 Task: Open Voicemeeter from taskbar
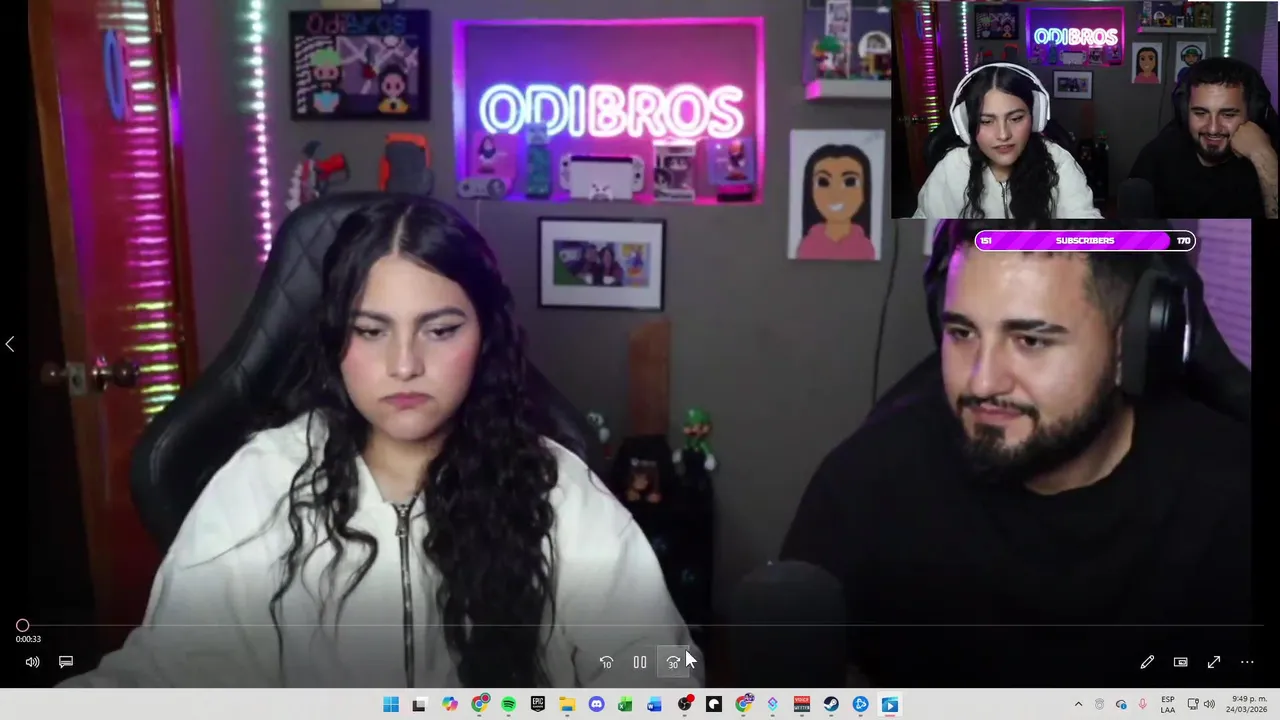802,705
